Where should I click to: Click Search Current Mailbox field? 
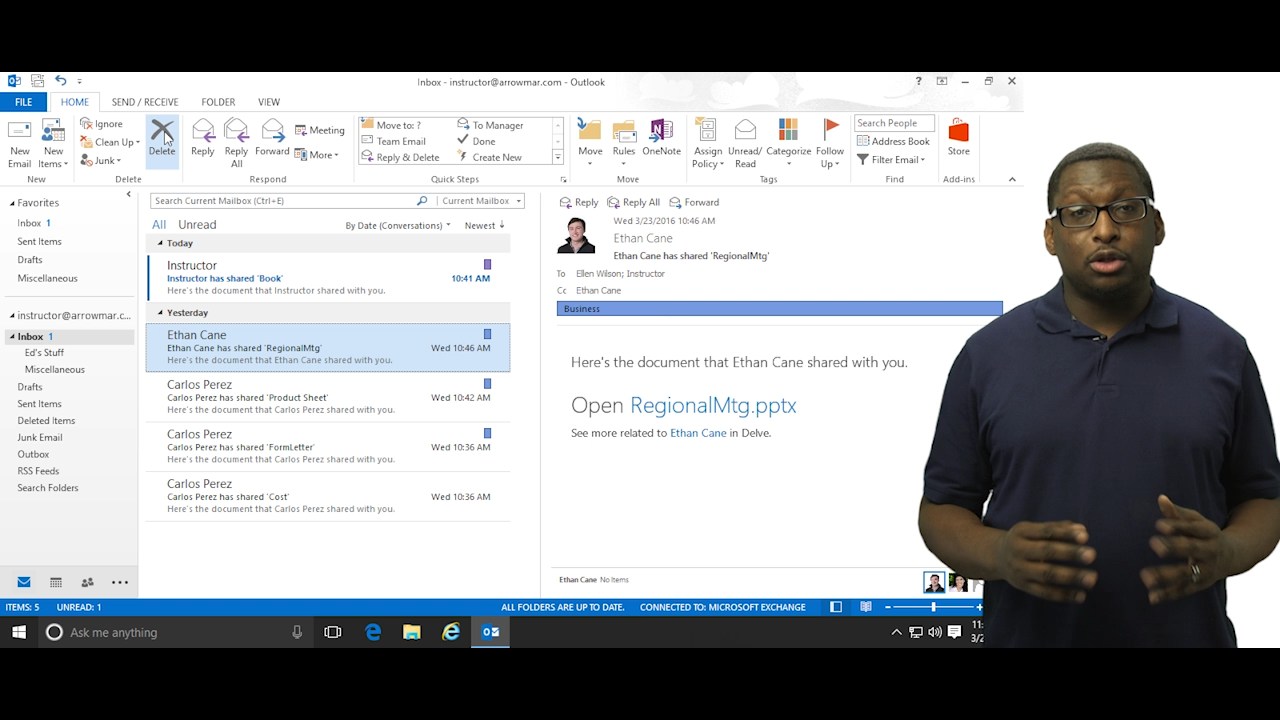click(283, 201)
